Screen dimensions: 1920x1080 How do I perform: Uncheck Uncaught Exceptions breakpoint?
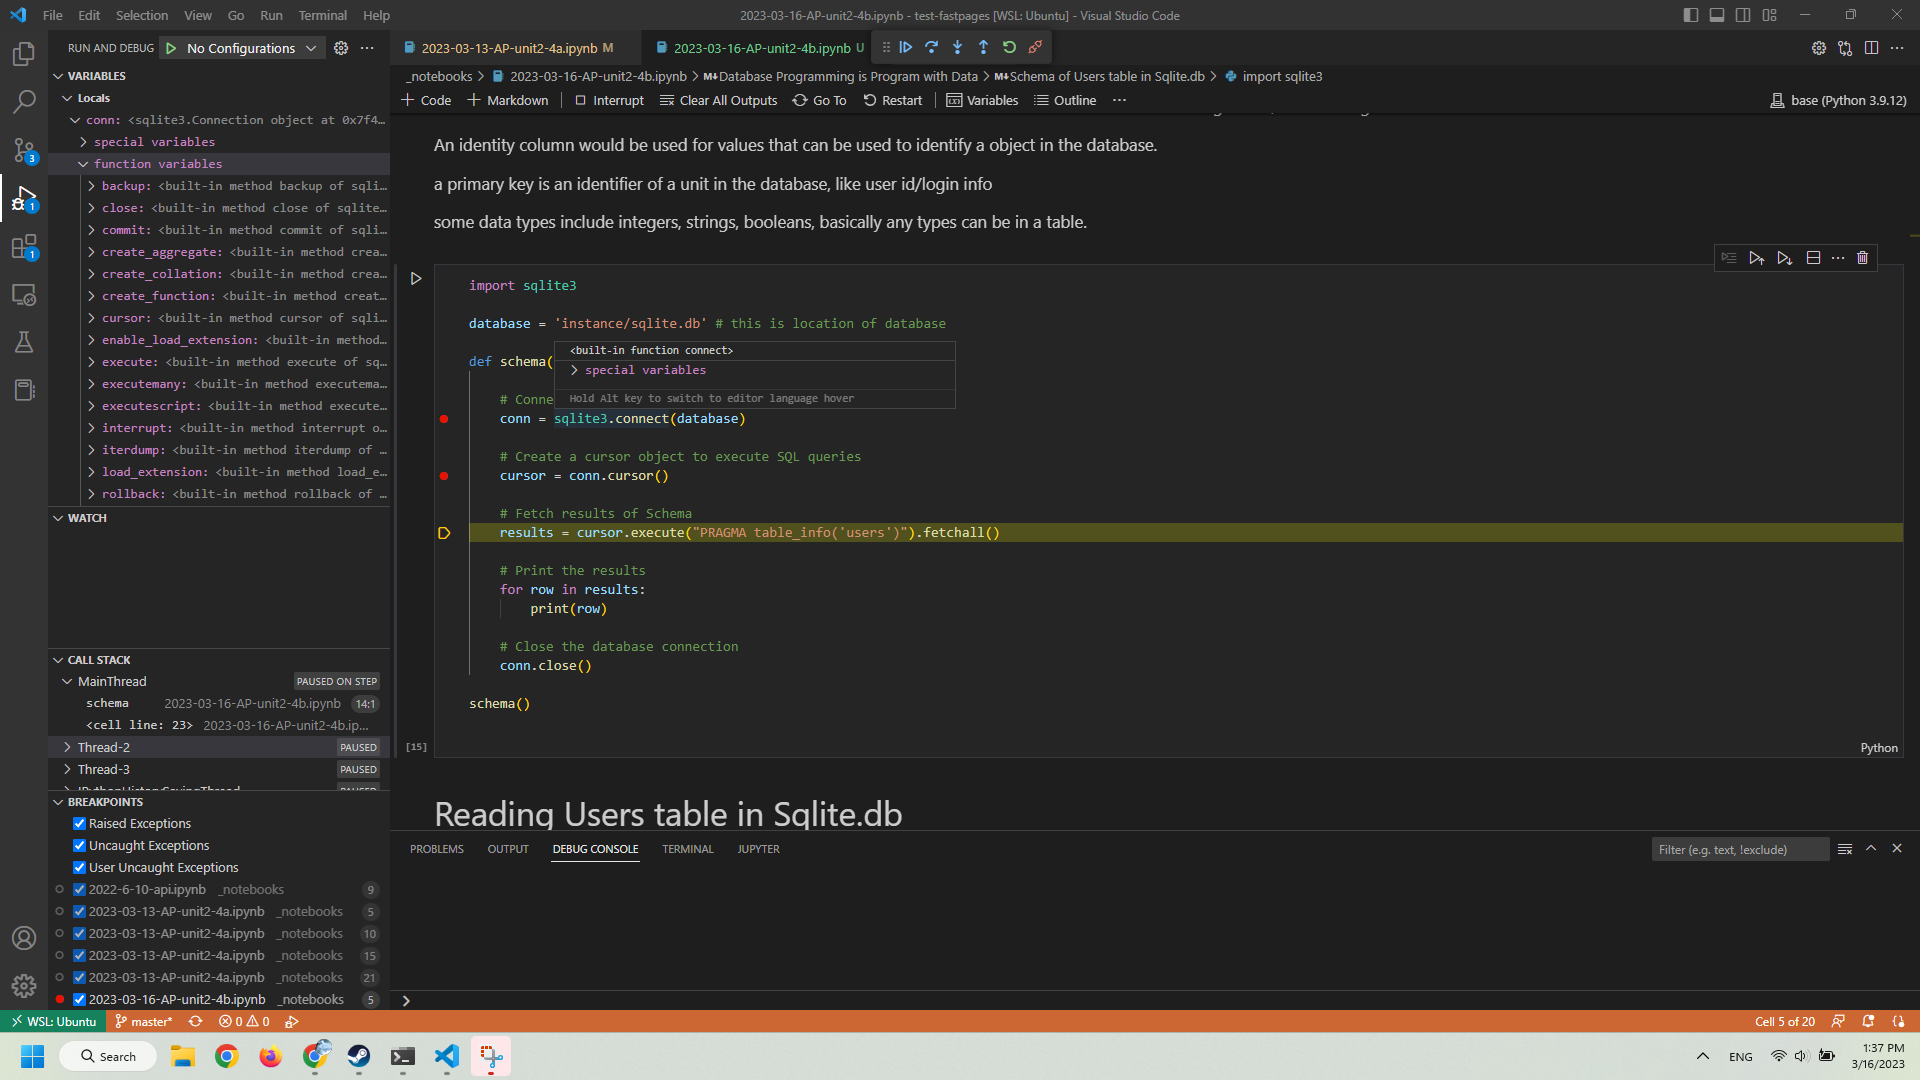pos(80,846)
